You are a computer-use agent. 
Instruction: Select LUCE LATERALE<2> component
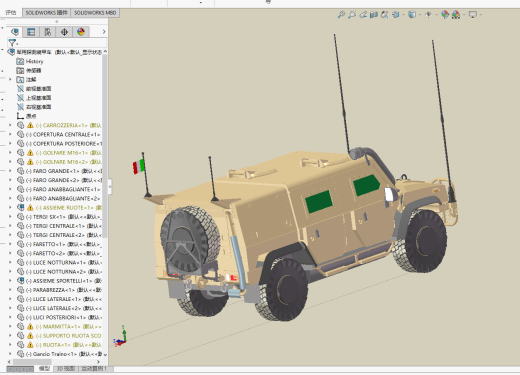pyautogui.click(x=59, y=308)
